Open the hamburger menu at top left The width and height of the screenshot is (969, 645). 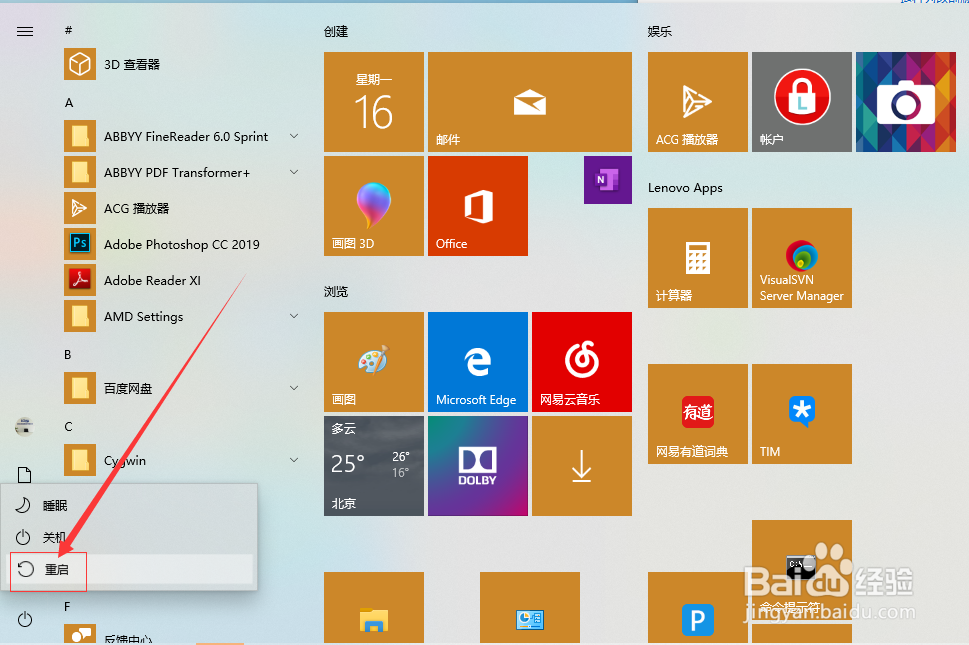tap(25, 32)
